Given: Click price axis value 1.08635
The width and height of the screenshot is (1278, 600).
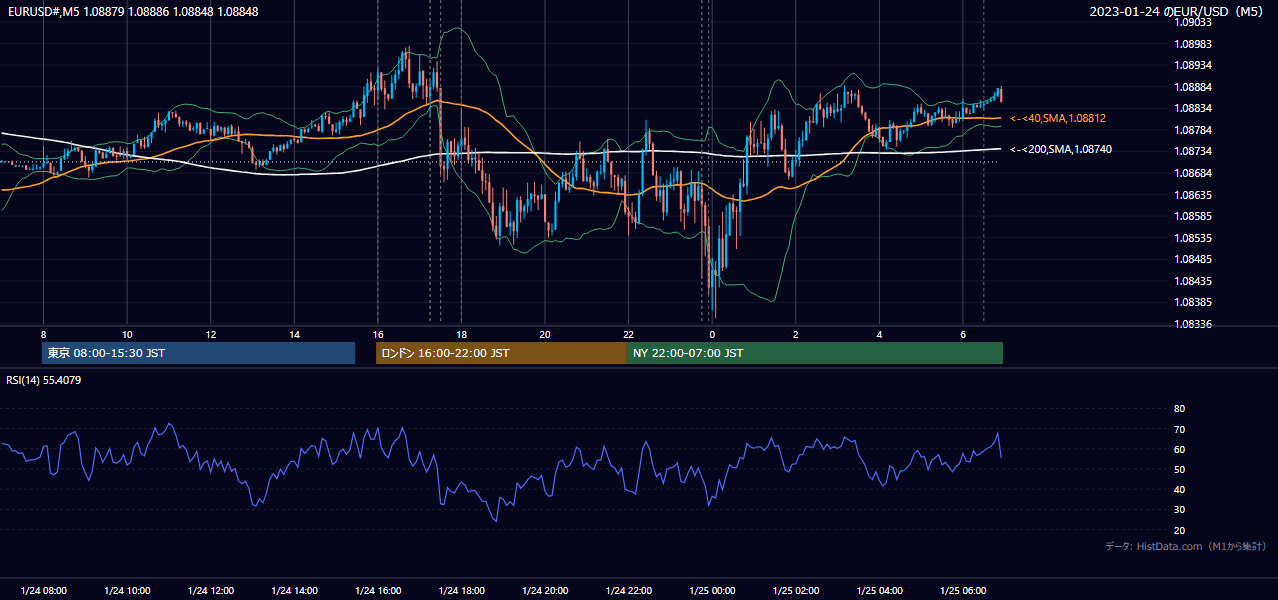Looking at the screenshot, I should 1192,195.
